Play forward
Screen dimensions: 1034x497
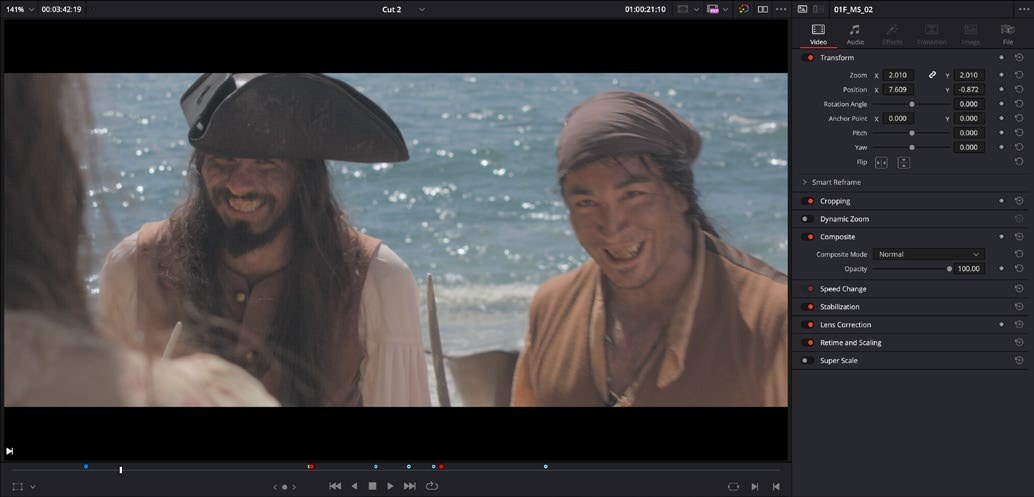tap(390, 486)
